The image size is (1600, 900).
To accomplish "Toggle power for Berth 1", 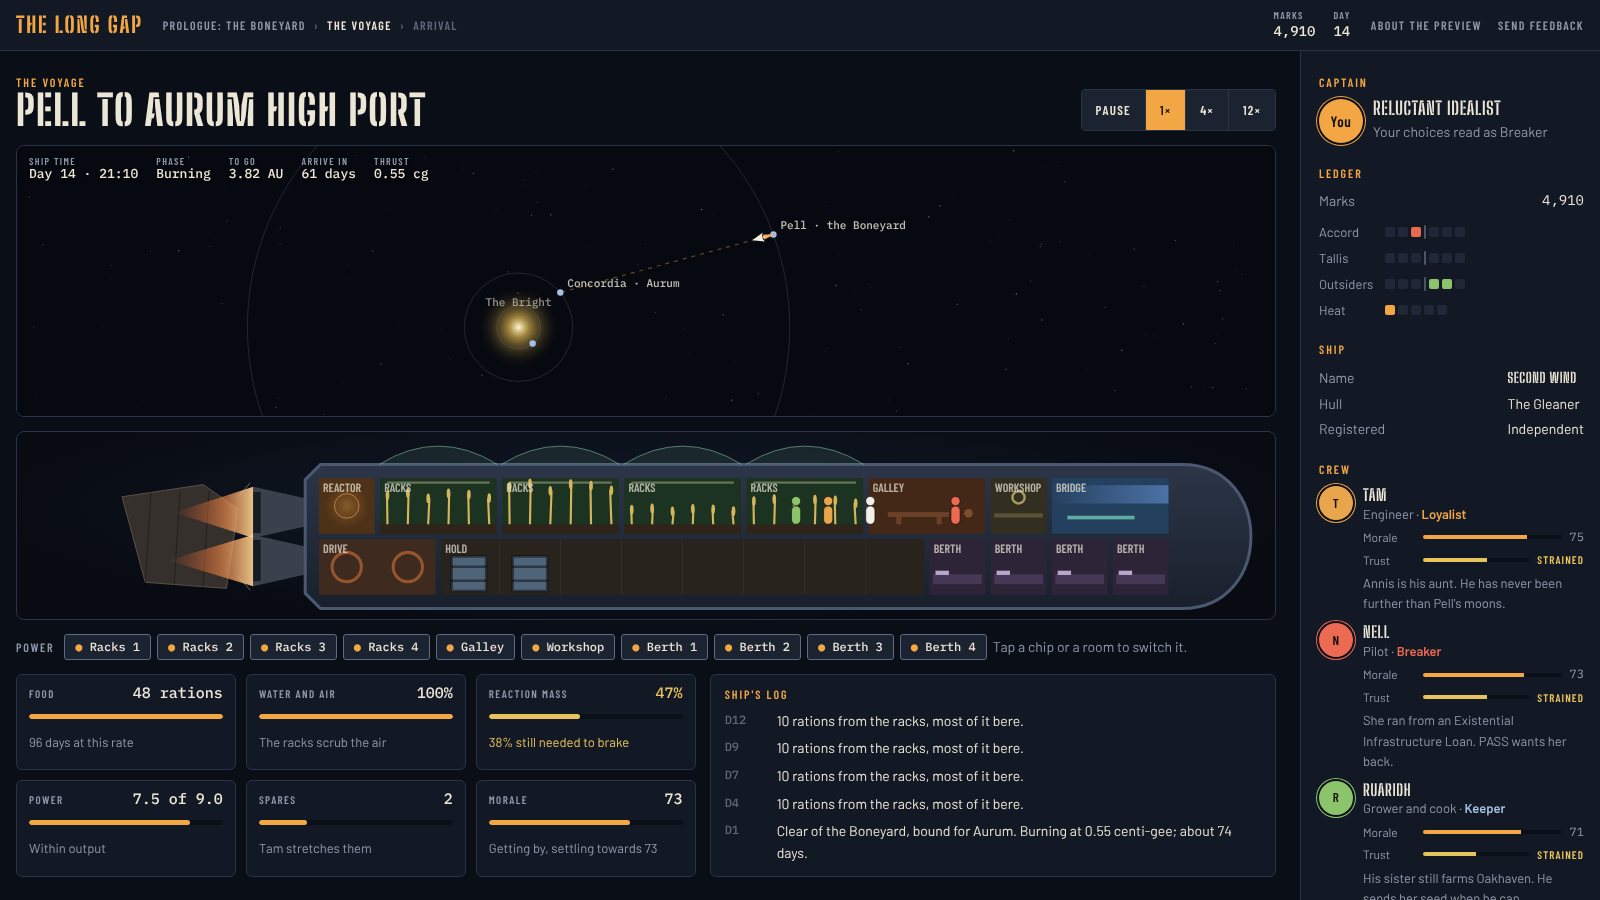I will click(664, 647).
